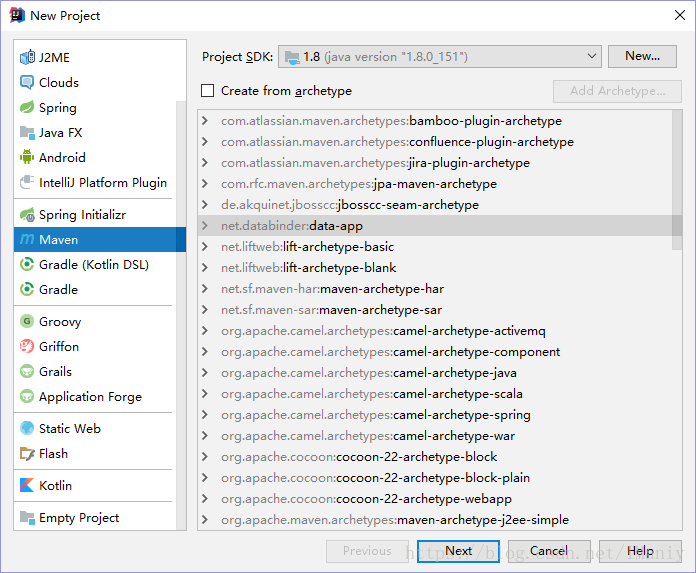Screen dimensions: 696x573
Task: Select the Kotlin K icon
Action: (x=27, y=486)
